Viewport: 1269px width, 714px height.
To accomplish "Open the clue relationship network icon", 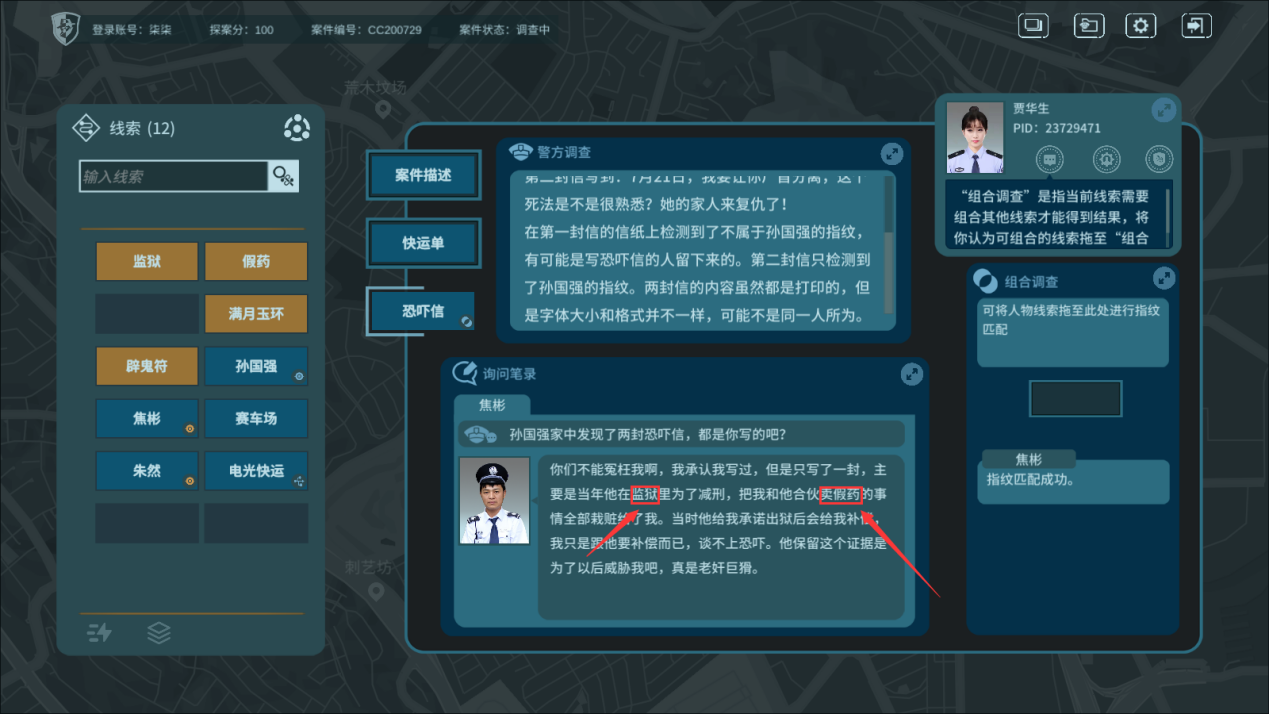I will pos(296,128).
